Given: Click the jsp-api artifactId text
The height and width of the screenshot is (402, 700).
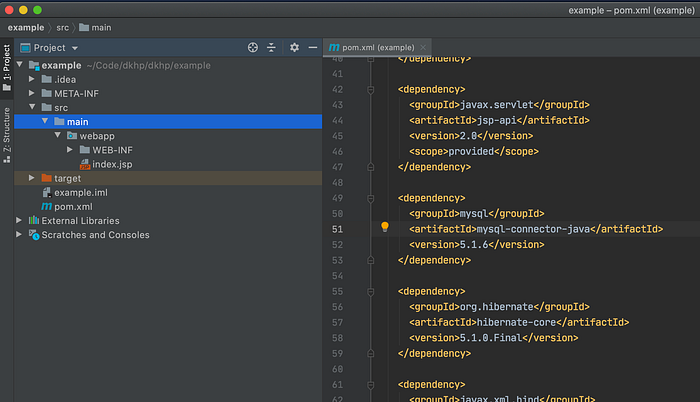Looking at the screenshot, I should [x=496, y=121].
